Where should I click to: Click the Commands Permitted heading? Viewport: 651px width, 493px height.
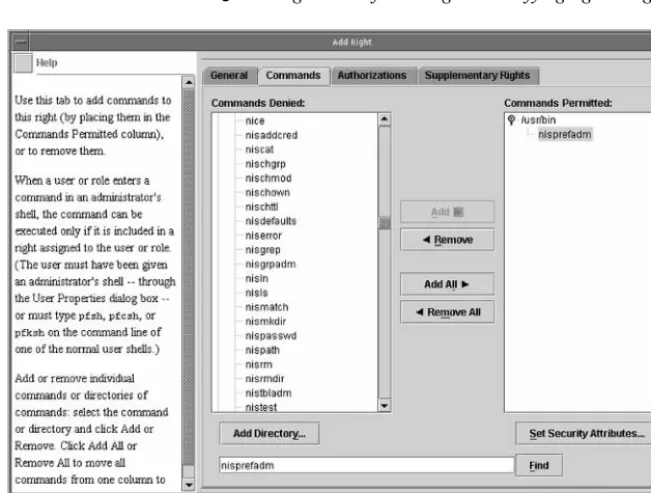coord(558,103)
